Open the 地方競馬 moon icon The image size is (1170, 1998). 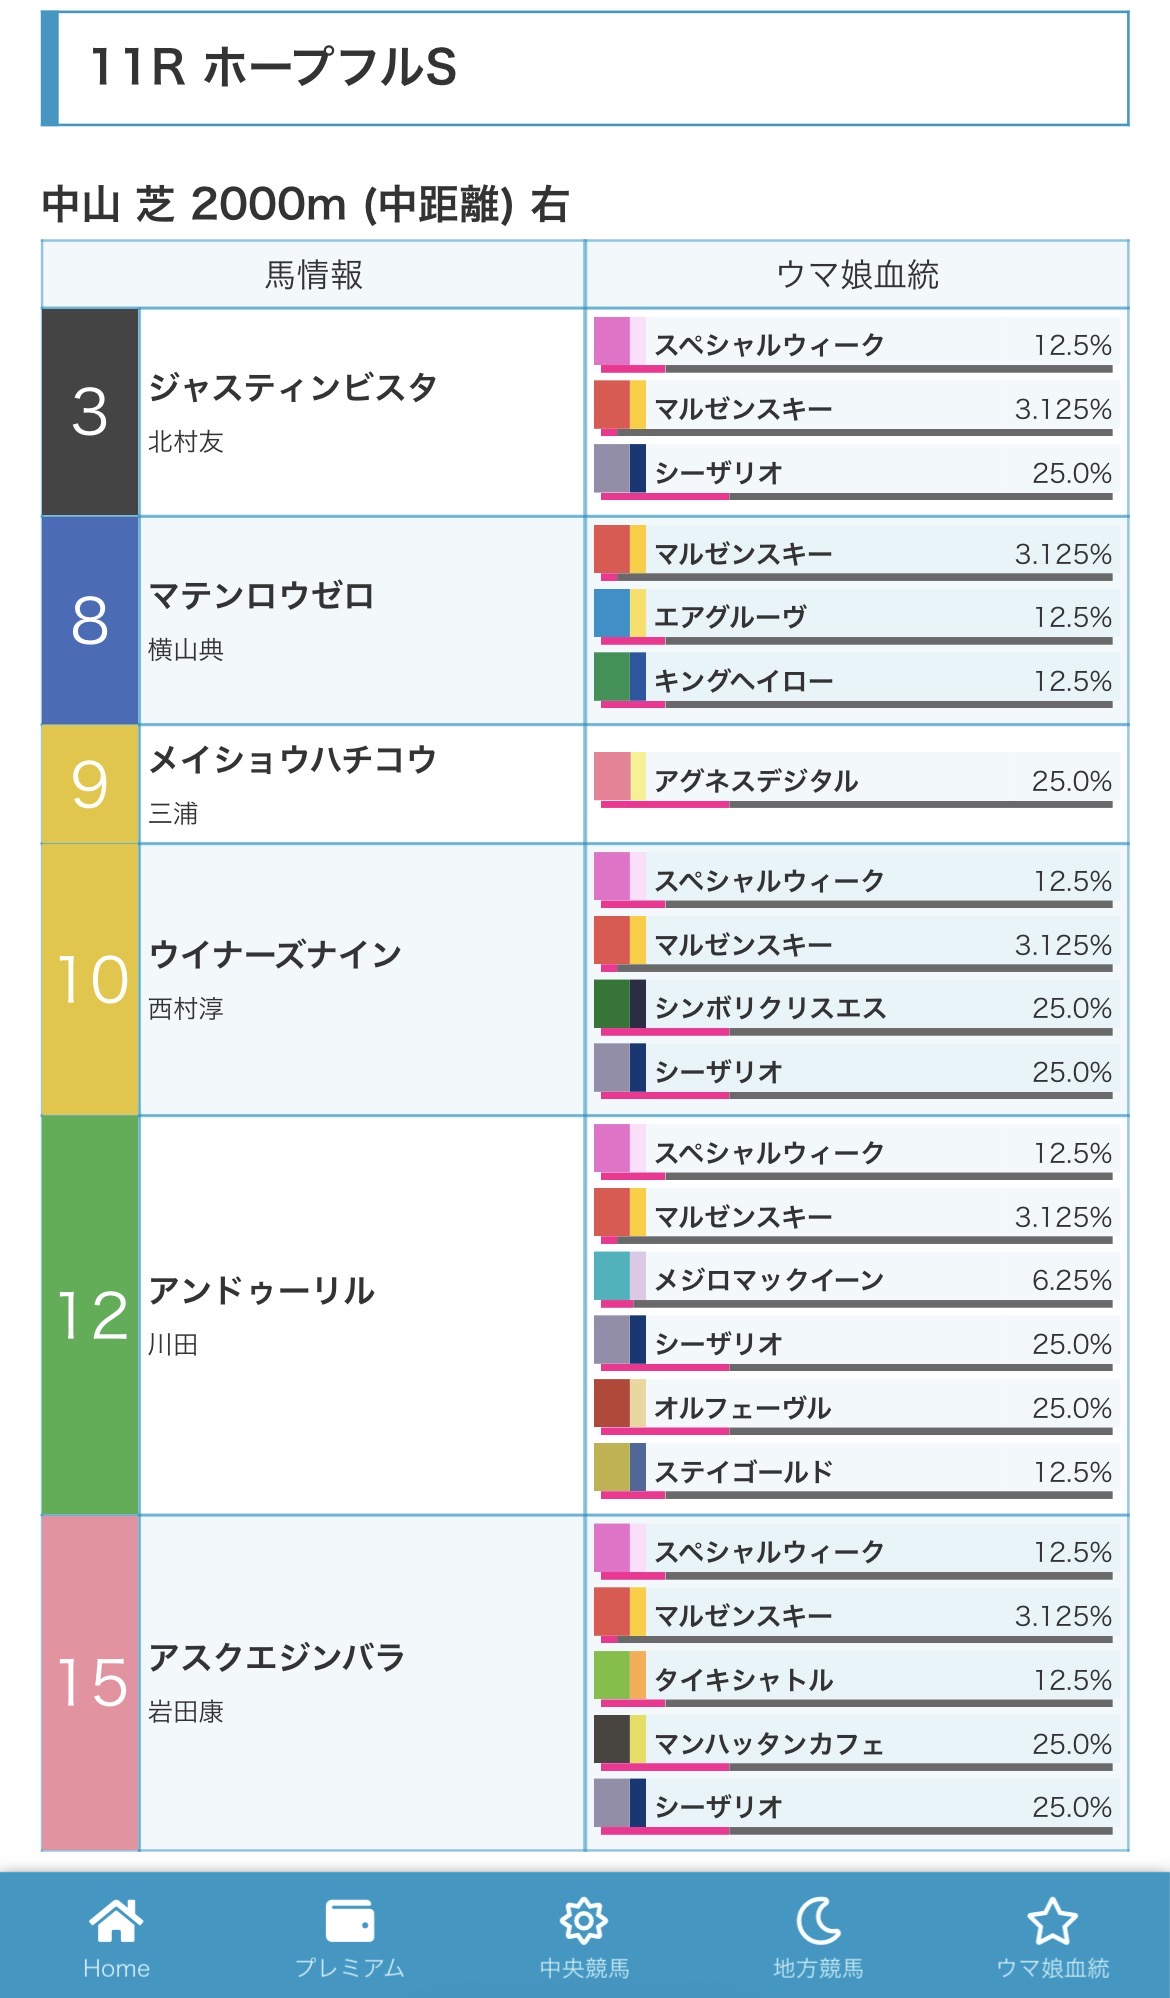pyautogui.click(x=818, y=1920)
